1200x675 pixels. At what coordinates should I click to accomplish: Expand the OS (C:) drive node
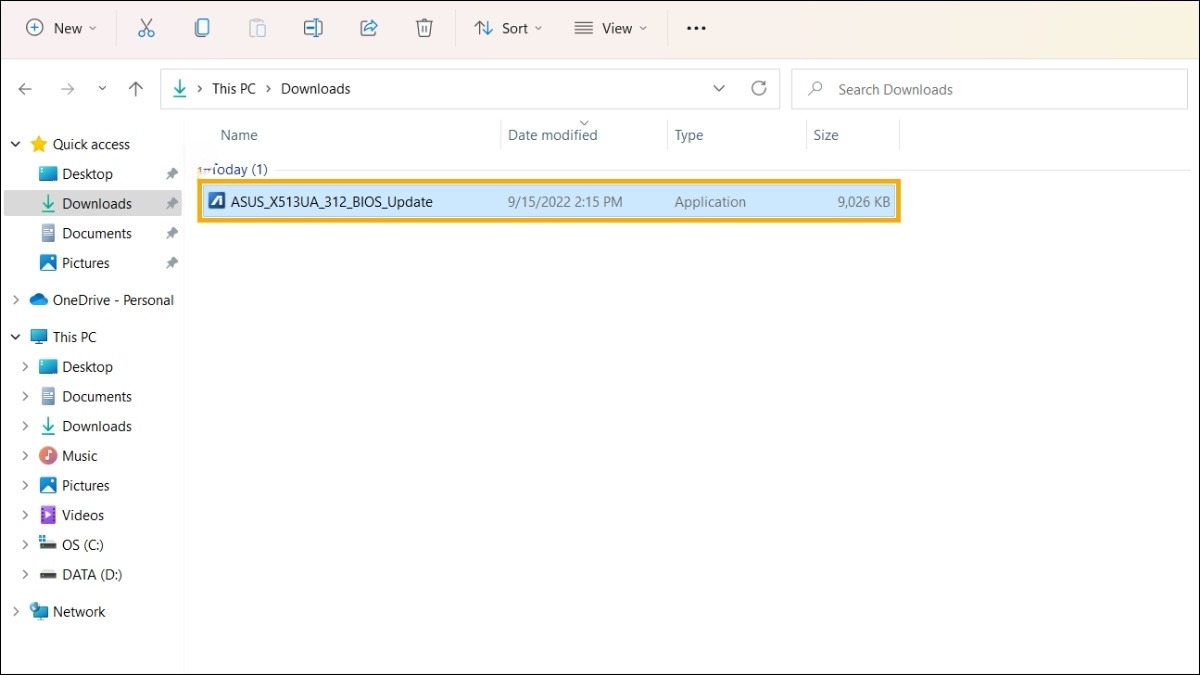tap(25, 545)
